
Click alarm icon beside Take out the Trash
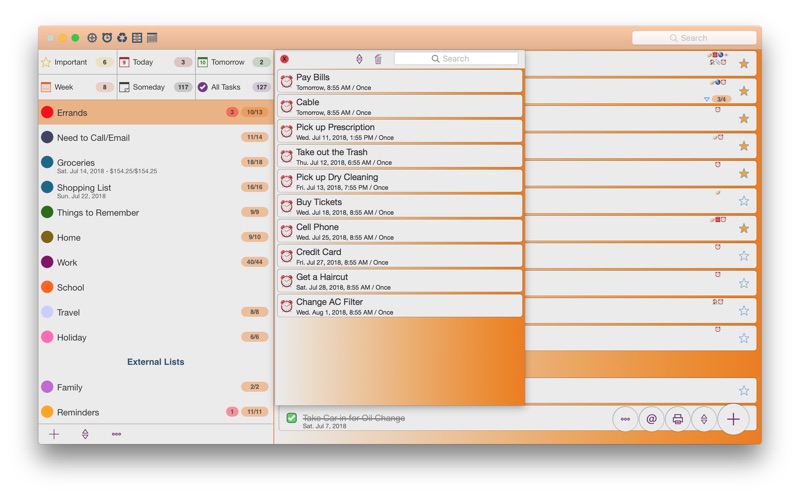click(287, 157)
